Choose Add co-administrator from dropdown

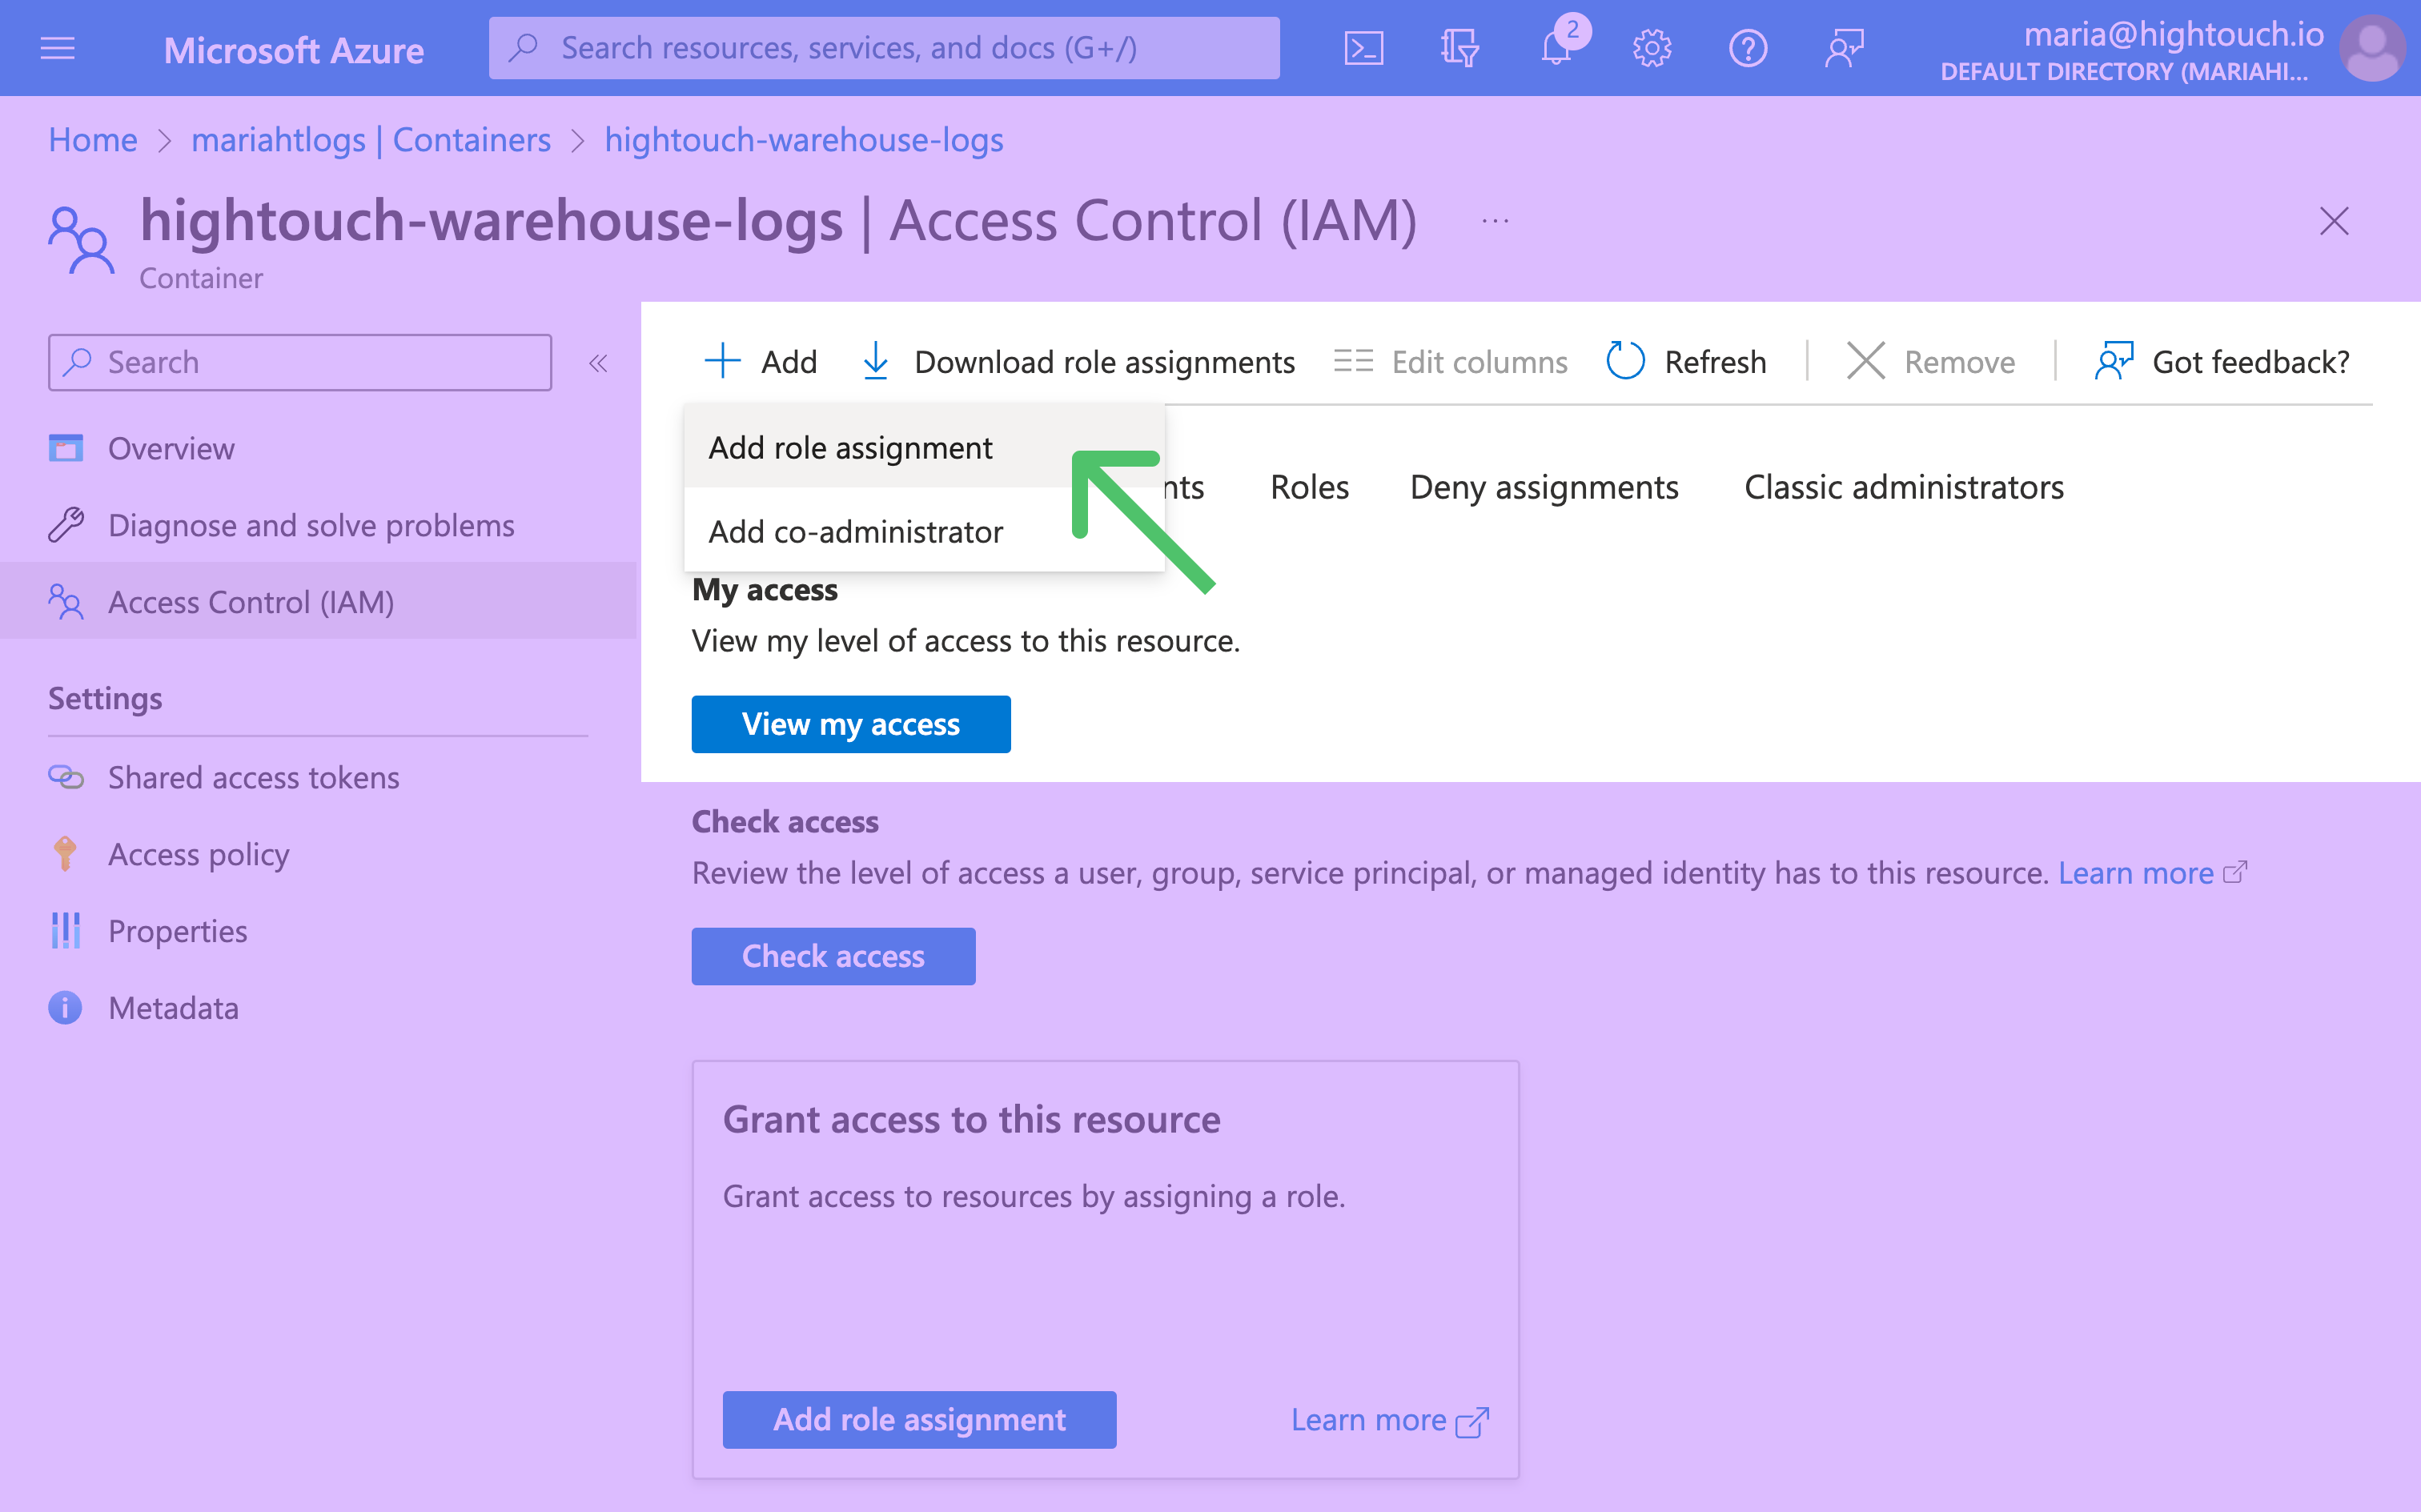pyautogui.click(x=924, y=531)
